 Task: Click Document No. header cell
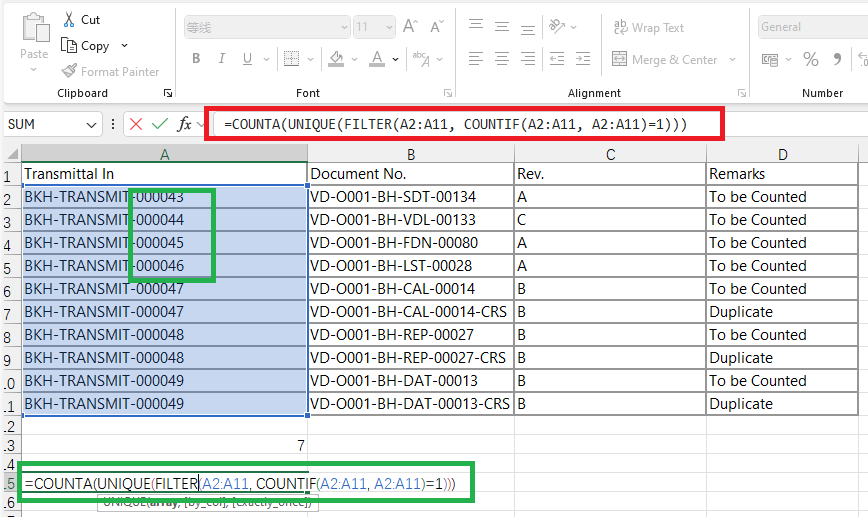[411, 174]
